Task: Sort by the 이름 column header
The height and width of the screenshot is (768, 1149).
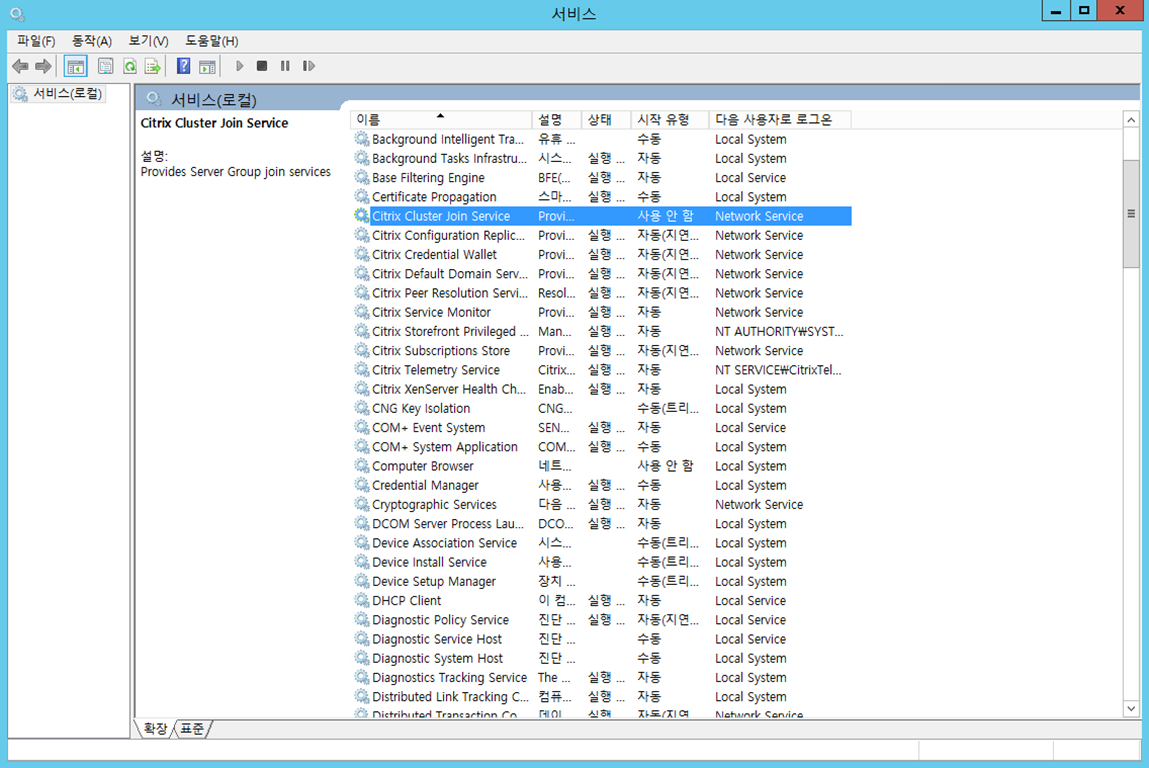Action: pyautogui.click(x=440, y=119)
